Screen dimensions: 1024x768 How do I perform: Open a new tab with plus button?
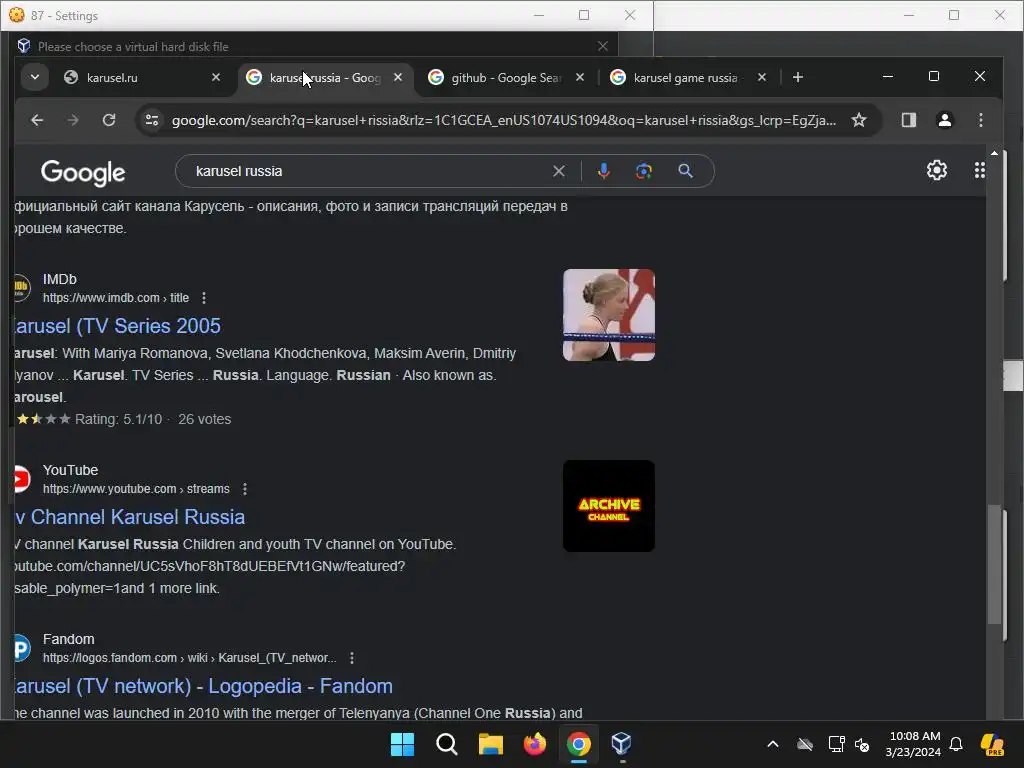coord(797,77)
